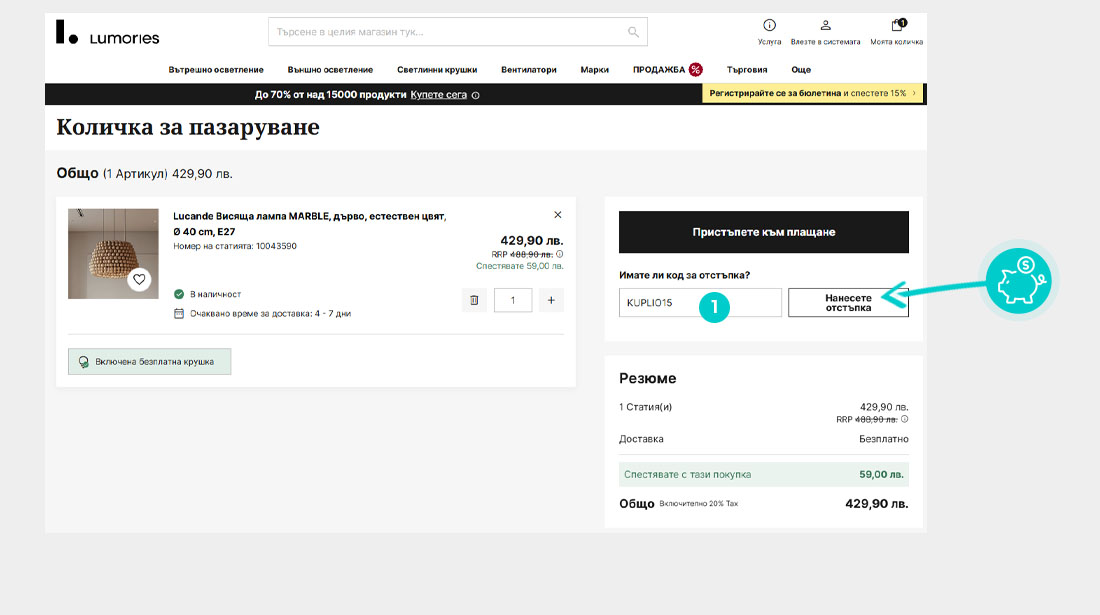The image size is (1100, 615).
Task: Open Вентилатори menu
Action: pos(529,70)
